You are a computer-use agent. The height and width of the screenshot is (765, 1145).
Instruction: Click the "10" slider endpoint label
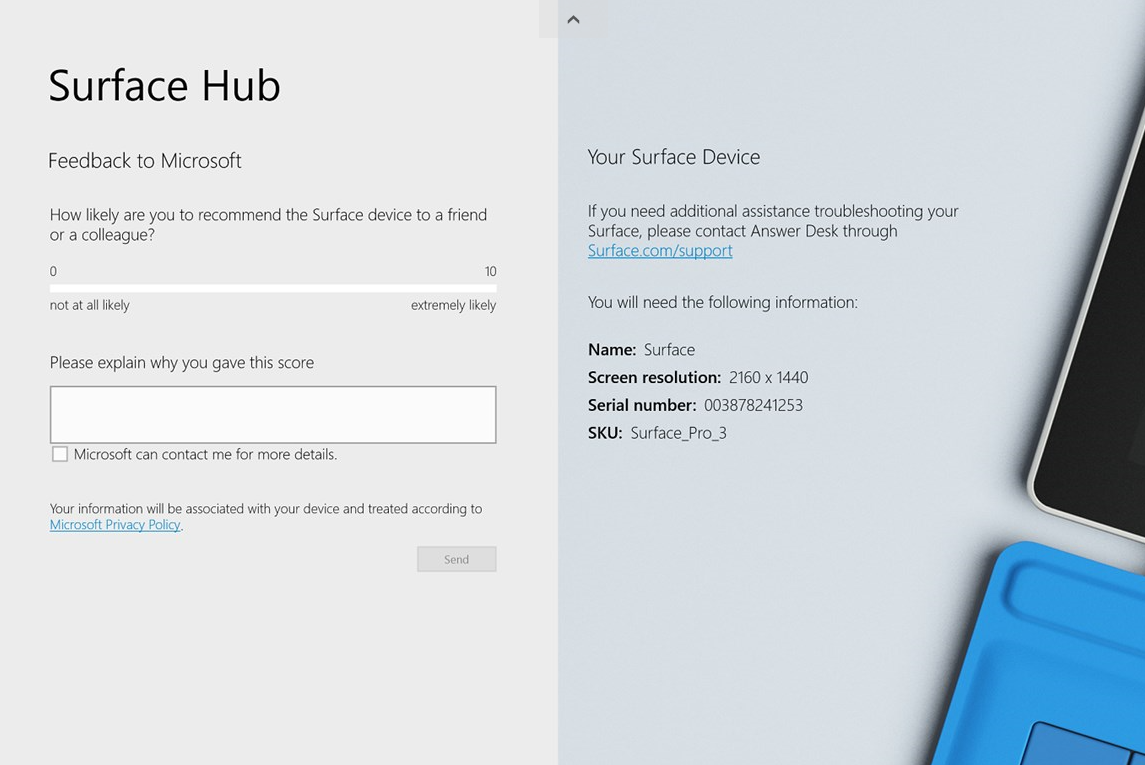(490, 270)
